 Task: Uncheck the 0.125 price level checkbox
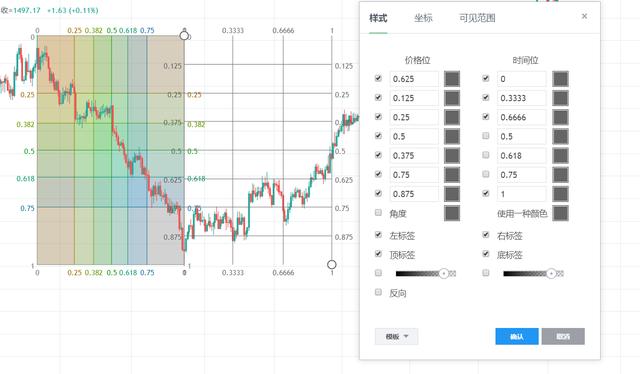point(378,97)
